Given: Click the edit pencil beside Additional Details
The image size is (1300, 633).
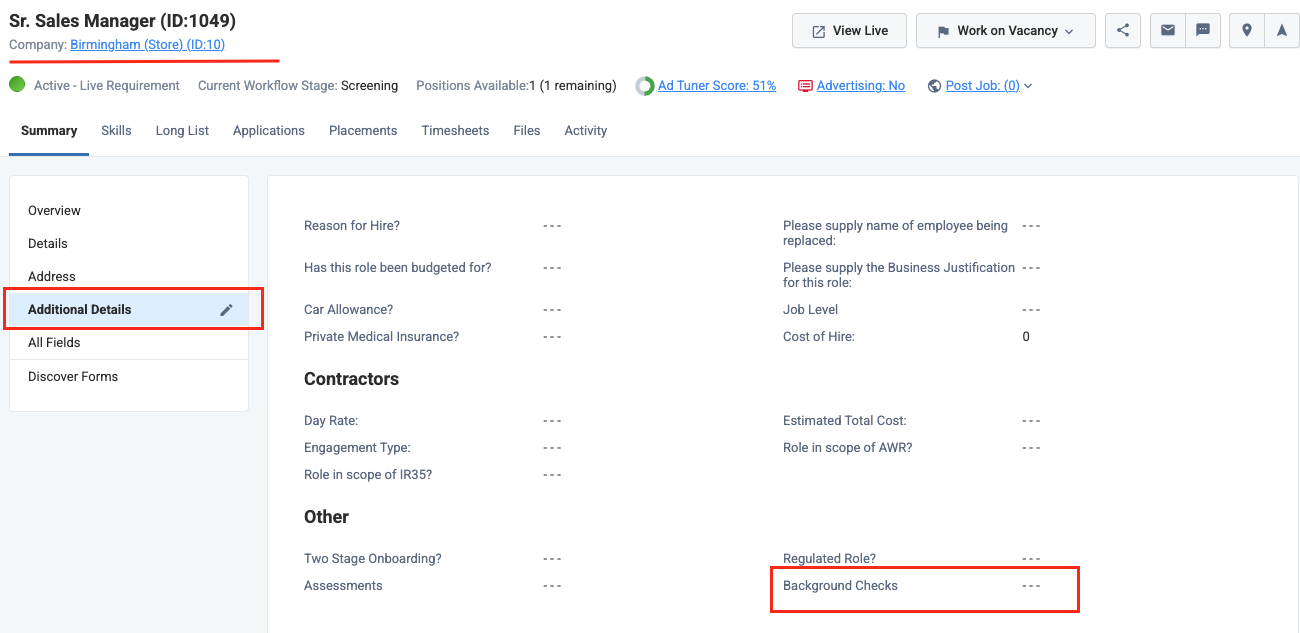Looking at the screenshot, I should [x=227, y=309].
